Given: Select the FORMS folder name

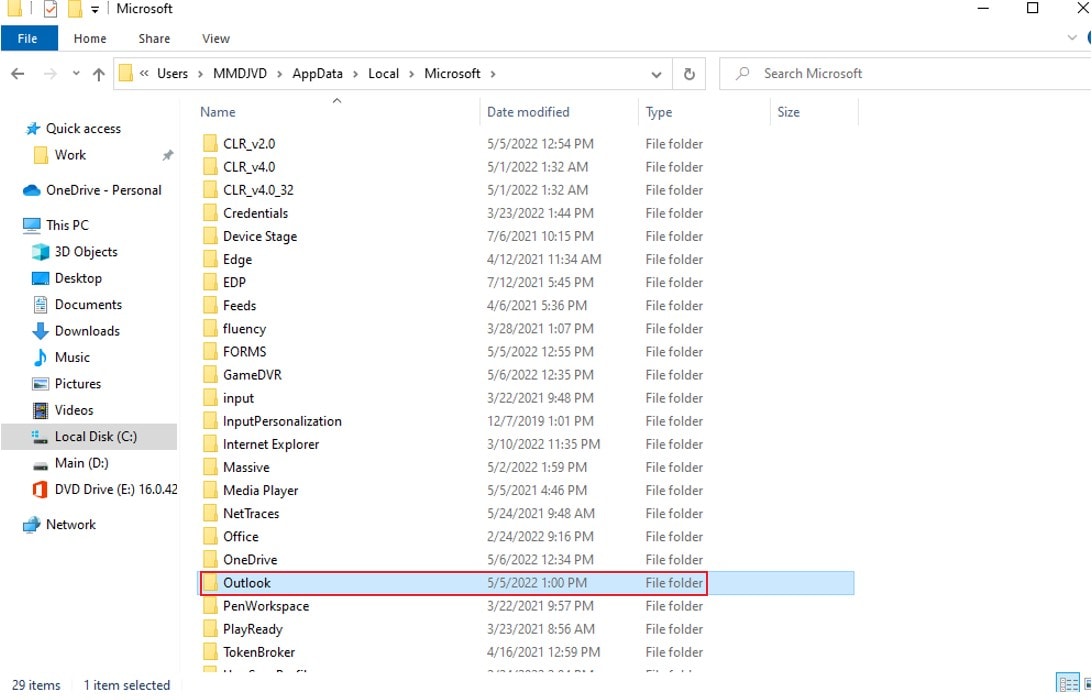Looking at the screenshot, I should pos(244,352).
